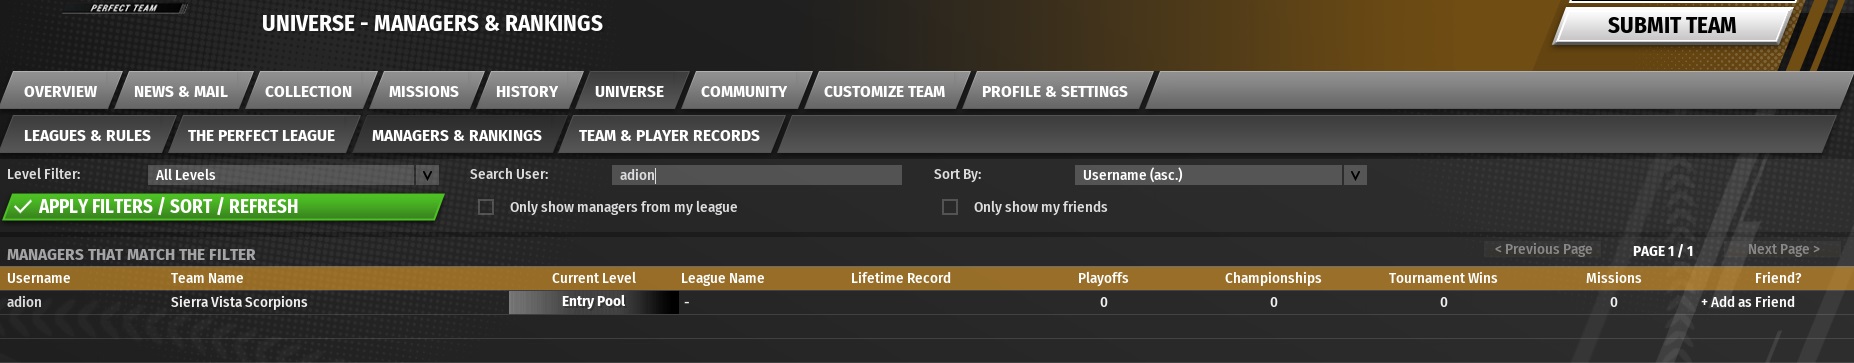Viewport: 1854px width, 363px height.
Task: Open Profile & Settings tab
Action: tap(1055, 91)
